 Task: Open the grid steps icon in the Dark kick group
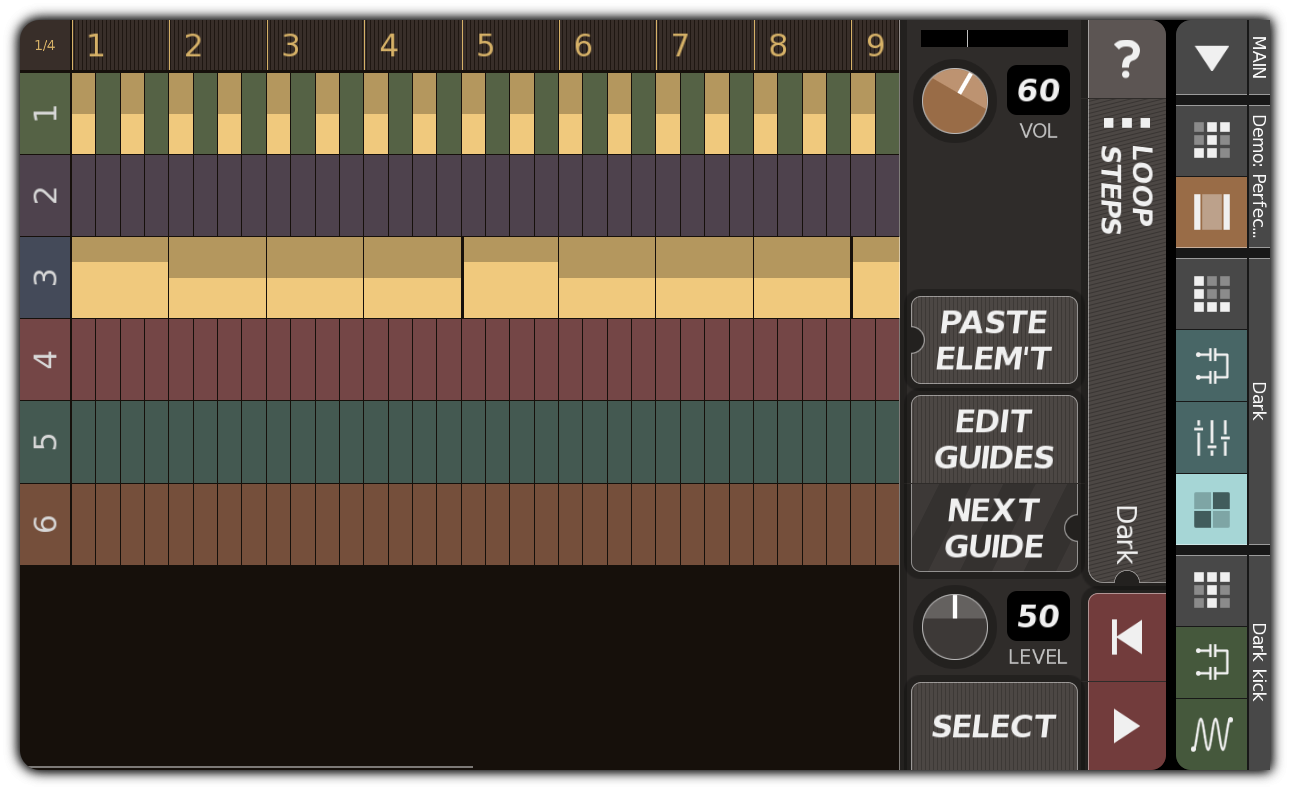pos(1211,591)
